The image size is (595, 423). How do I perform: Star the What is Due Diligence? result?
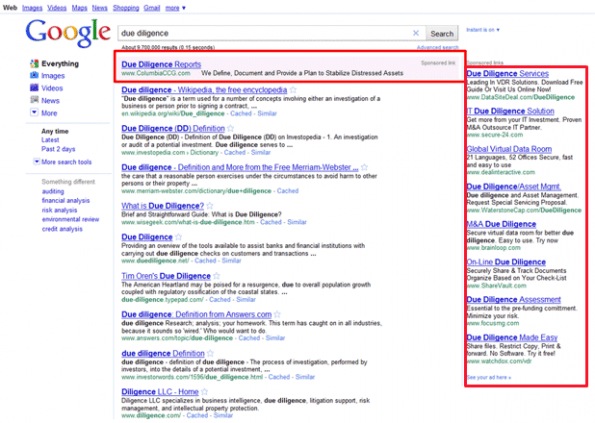coord(209,206)
